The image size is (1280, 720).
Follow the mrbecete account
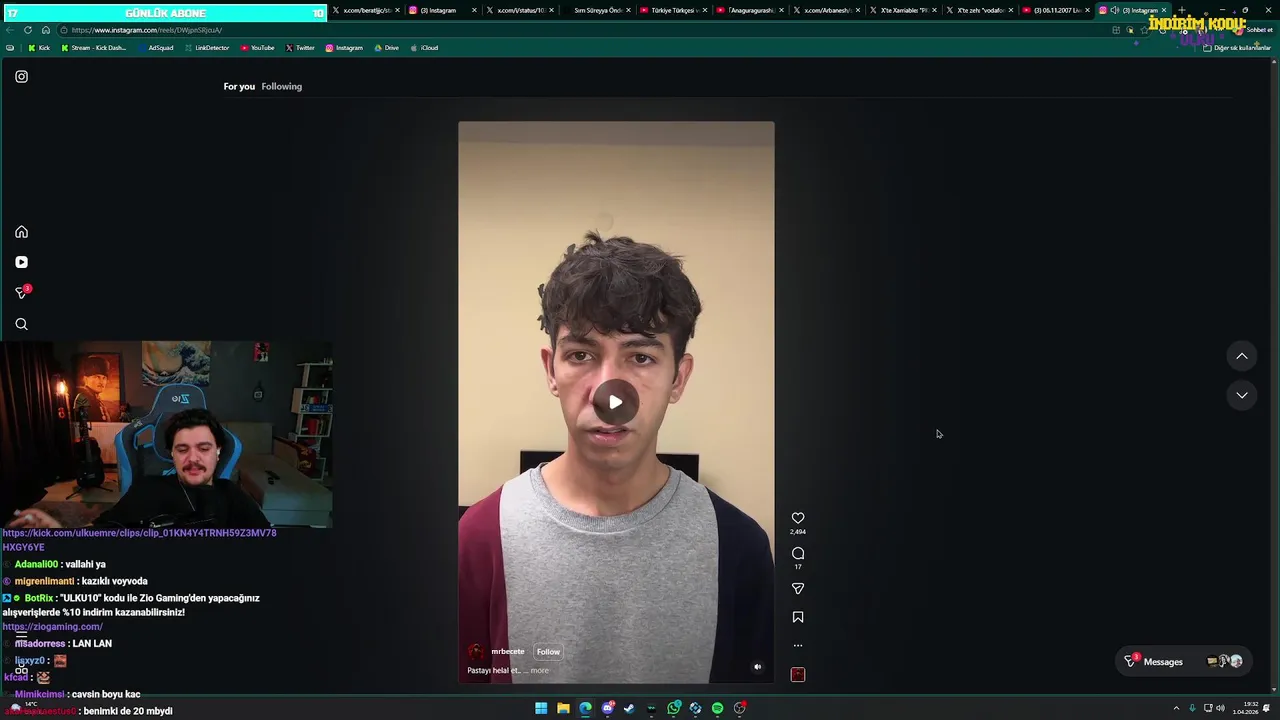pyautogui.click(x=548, y=651)
